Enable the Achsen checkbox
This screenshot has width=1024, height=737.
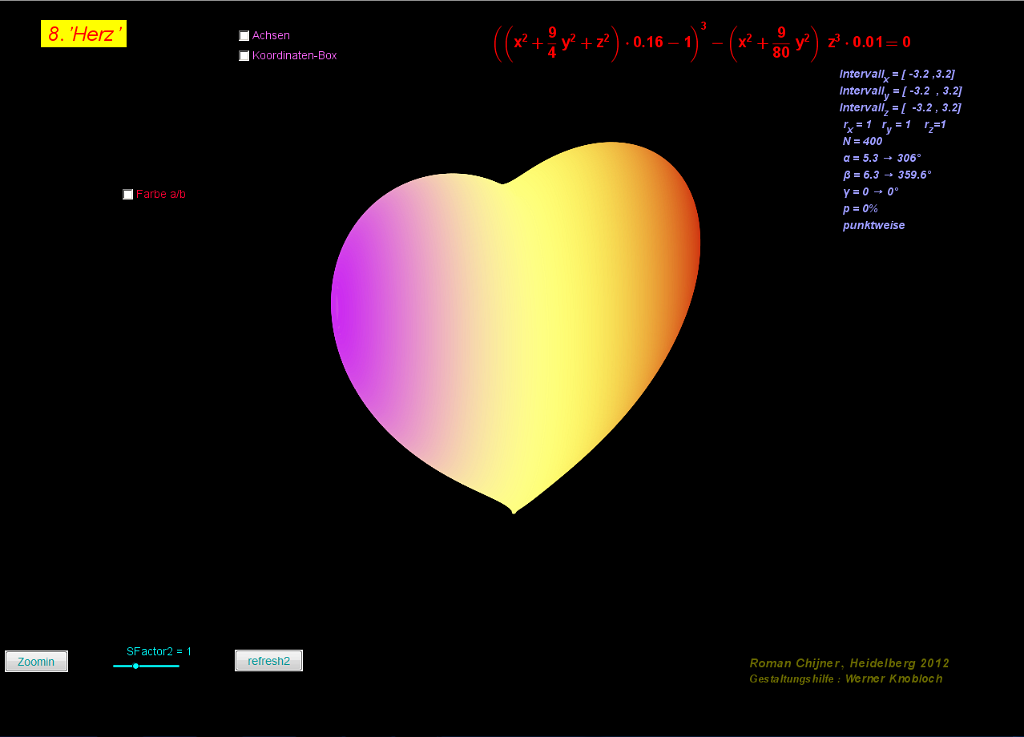[x=244, y=36]
